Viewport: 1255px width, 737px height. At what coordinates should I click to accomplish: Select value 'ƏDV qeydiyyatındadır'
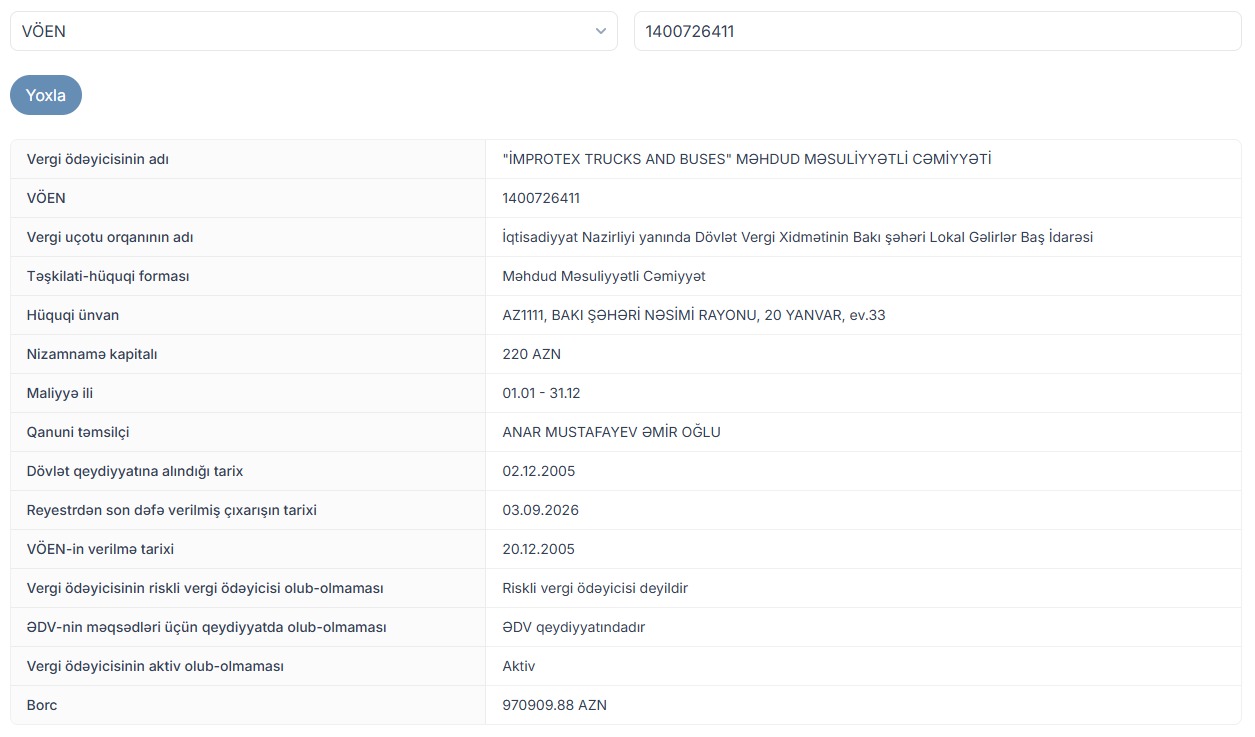(574, 627)
